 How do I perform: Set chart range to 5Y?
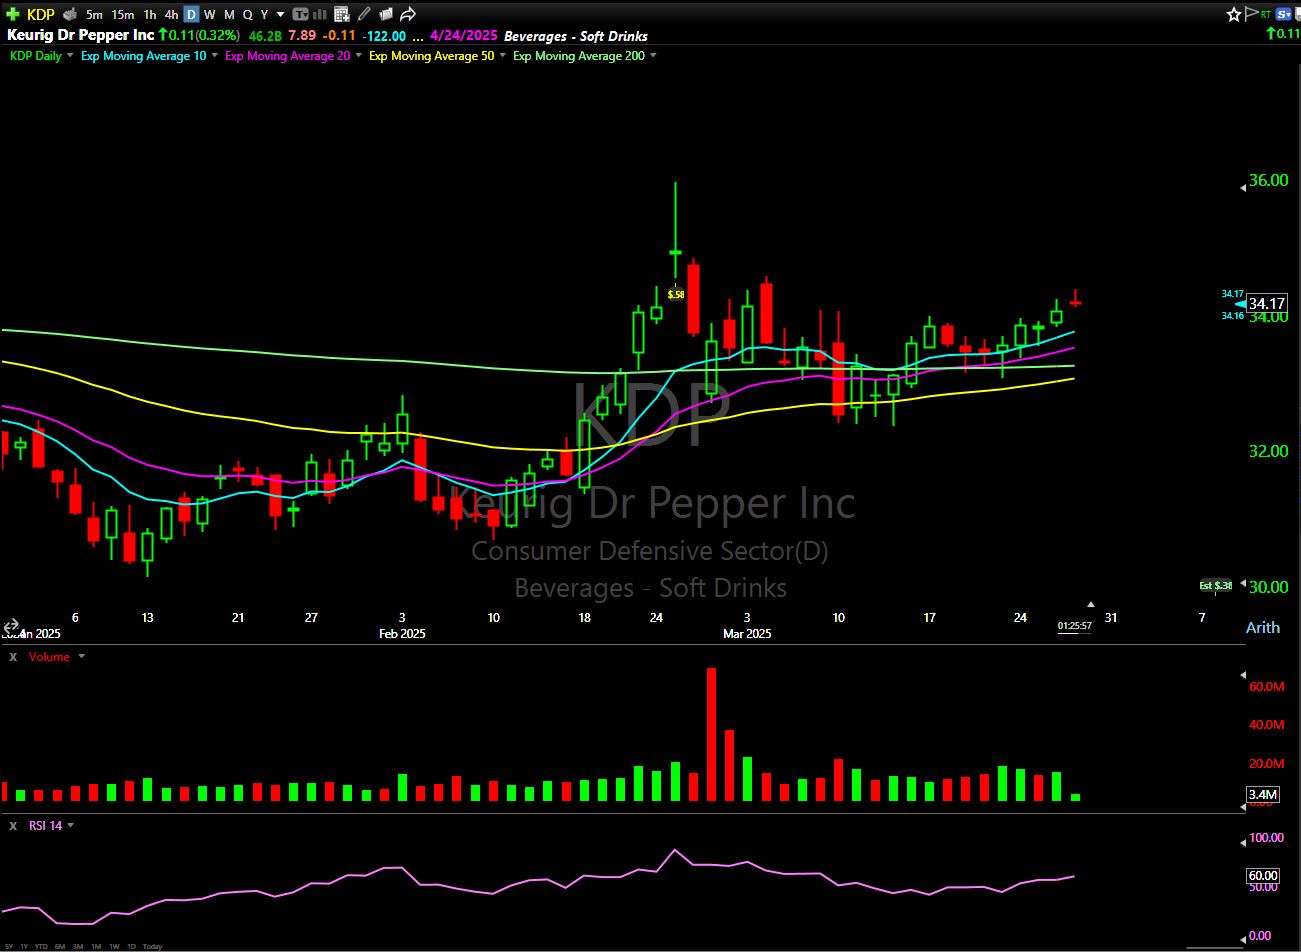point(9,946)
